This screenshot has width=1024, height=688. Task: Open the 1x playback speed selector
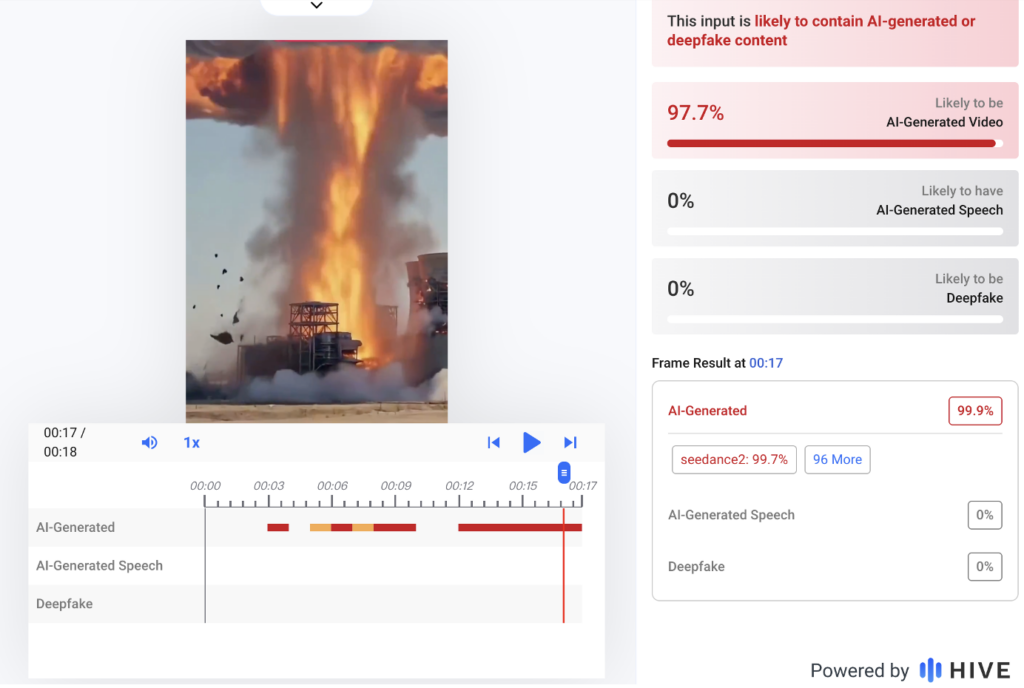[191, 442]
